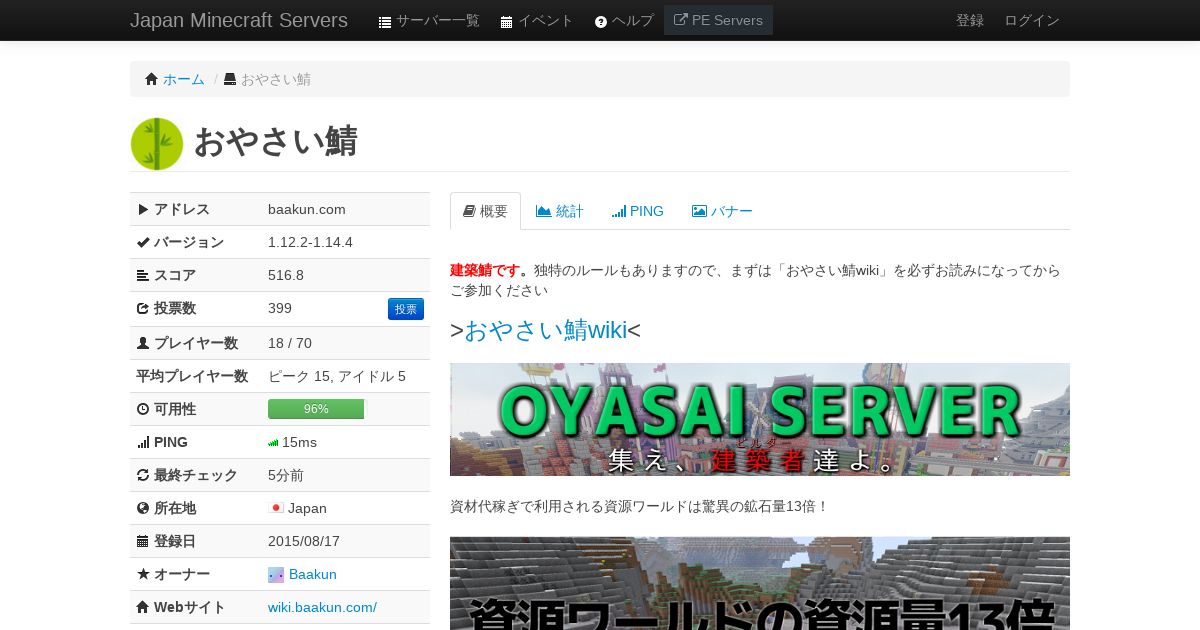Open ヘルプ help menu item

tap(624, 20)
